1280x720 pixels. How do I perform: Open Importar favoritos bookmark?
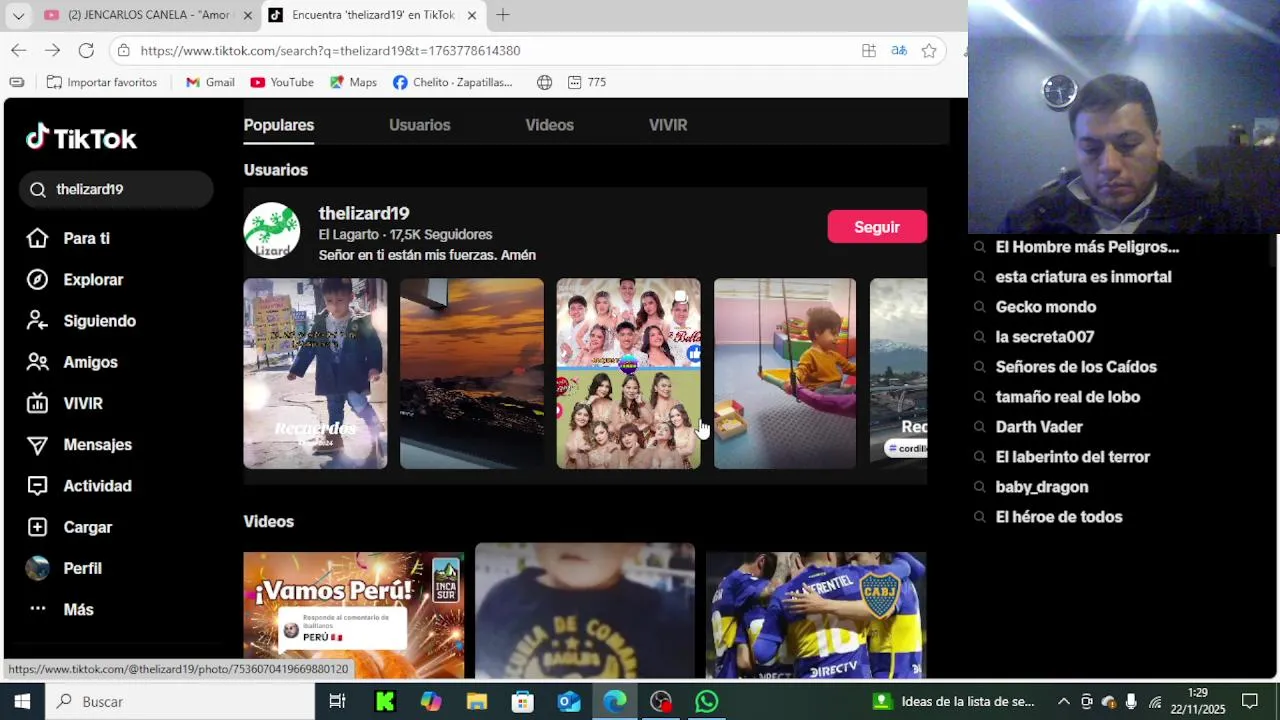tap(102, 82)
